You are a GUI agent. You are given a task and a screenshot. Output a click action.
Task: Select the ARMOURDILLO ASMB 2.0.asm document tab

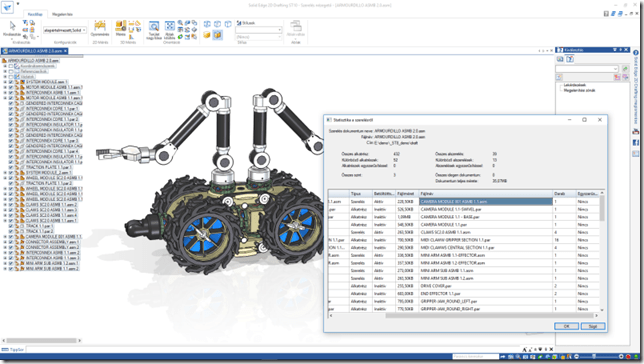coord(34,51)
